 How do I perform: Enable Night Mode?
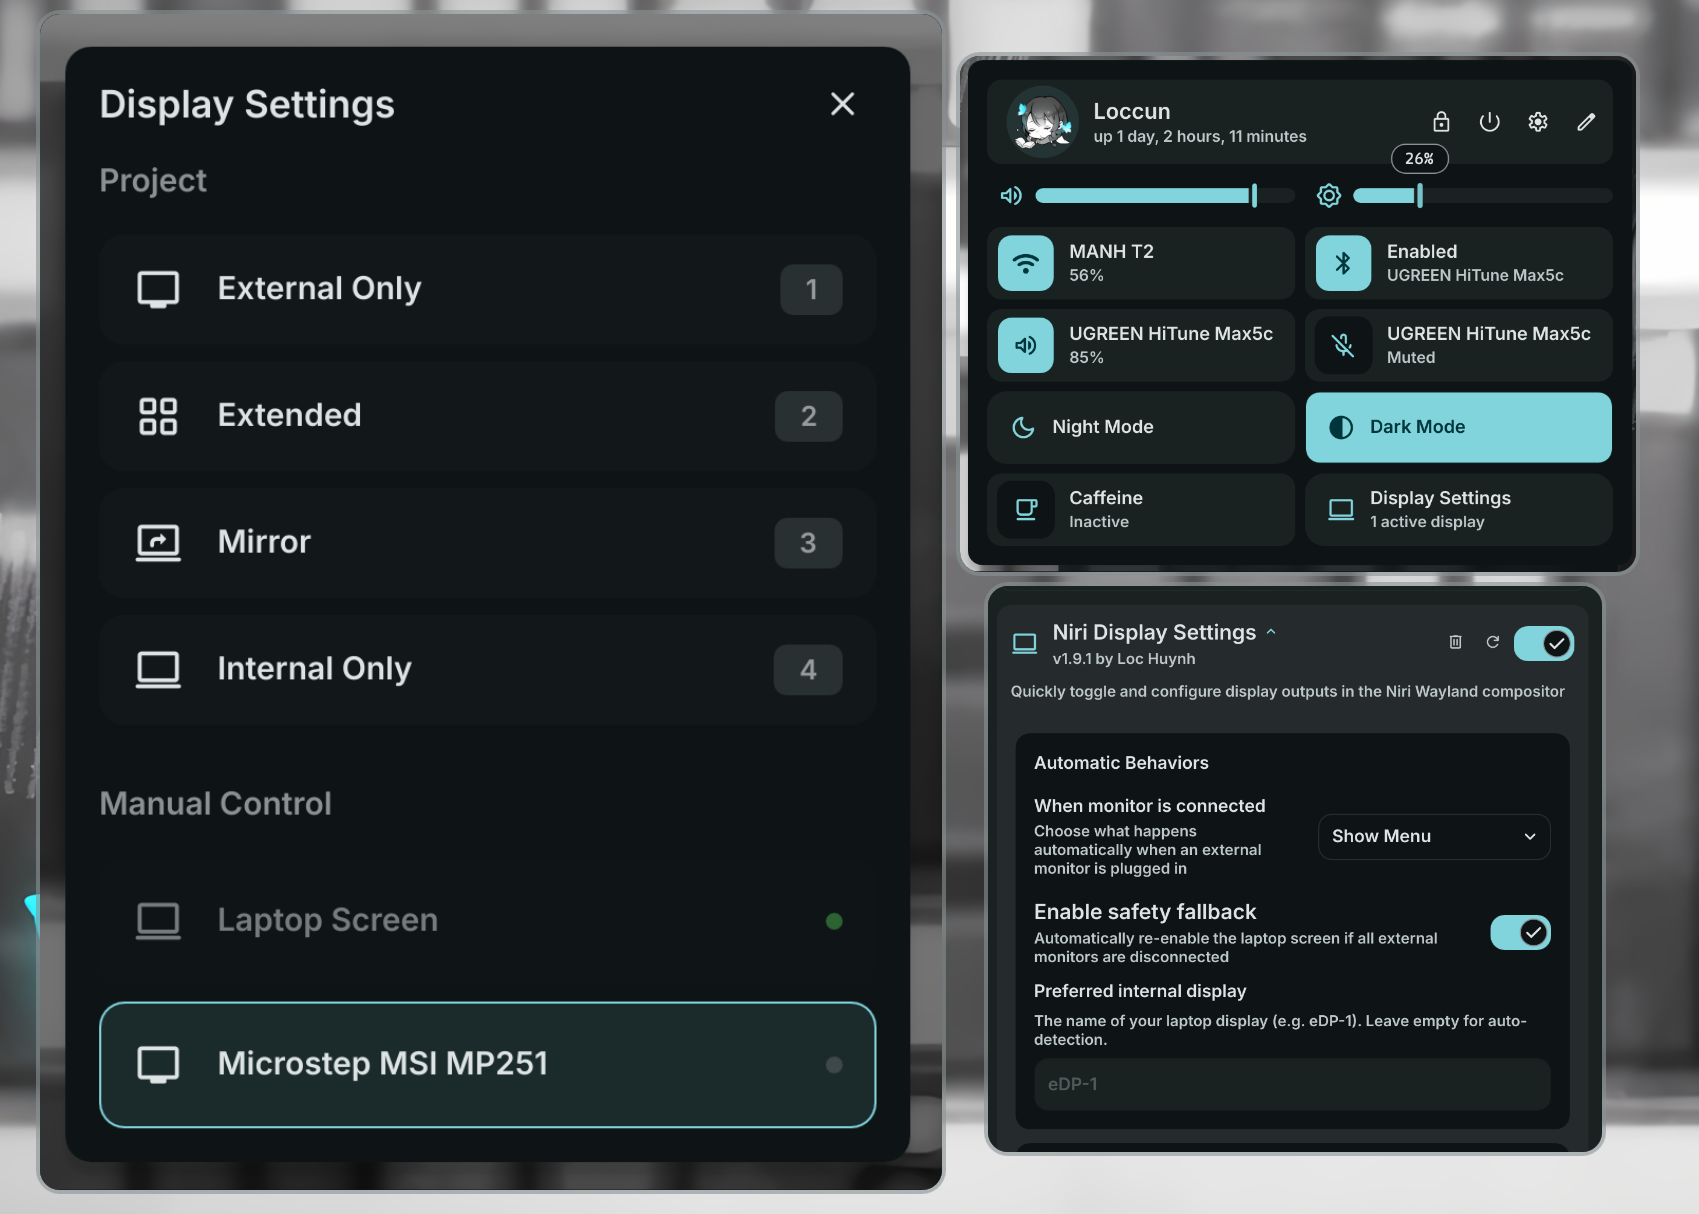[1140, 427]
